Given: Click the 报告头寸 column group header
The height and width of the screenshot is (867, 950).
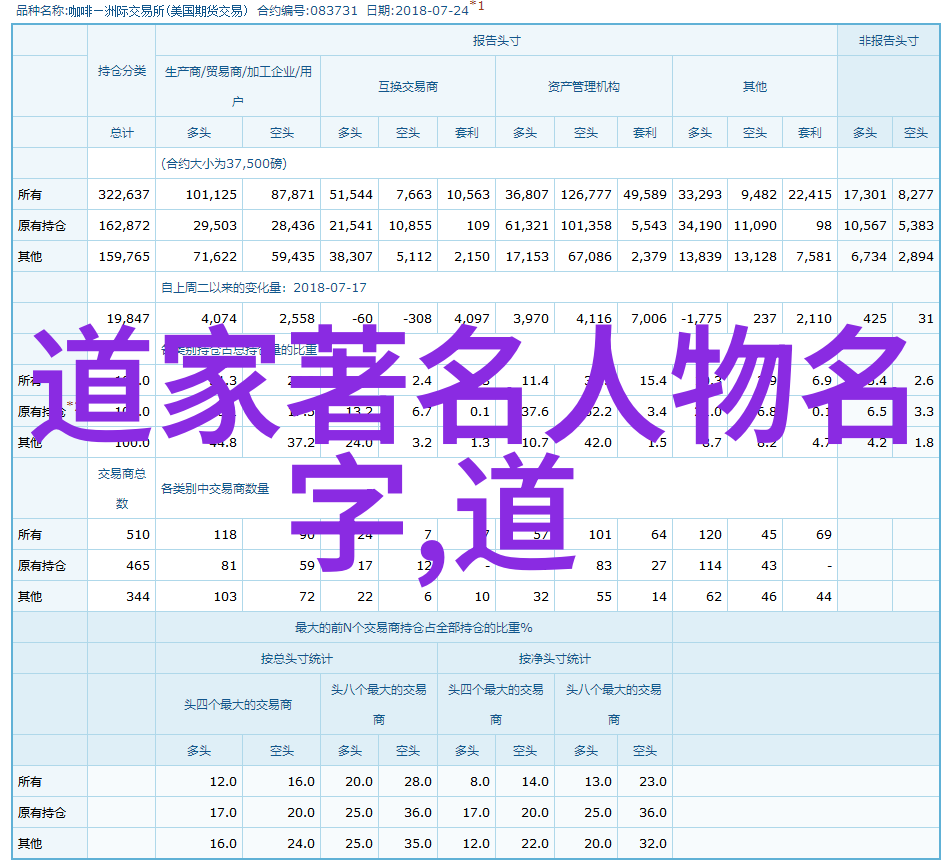Looking at the screenshot, I should tap(496, 41).
